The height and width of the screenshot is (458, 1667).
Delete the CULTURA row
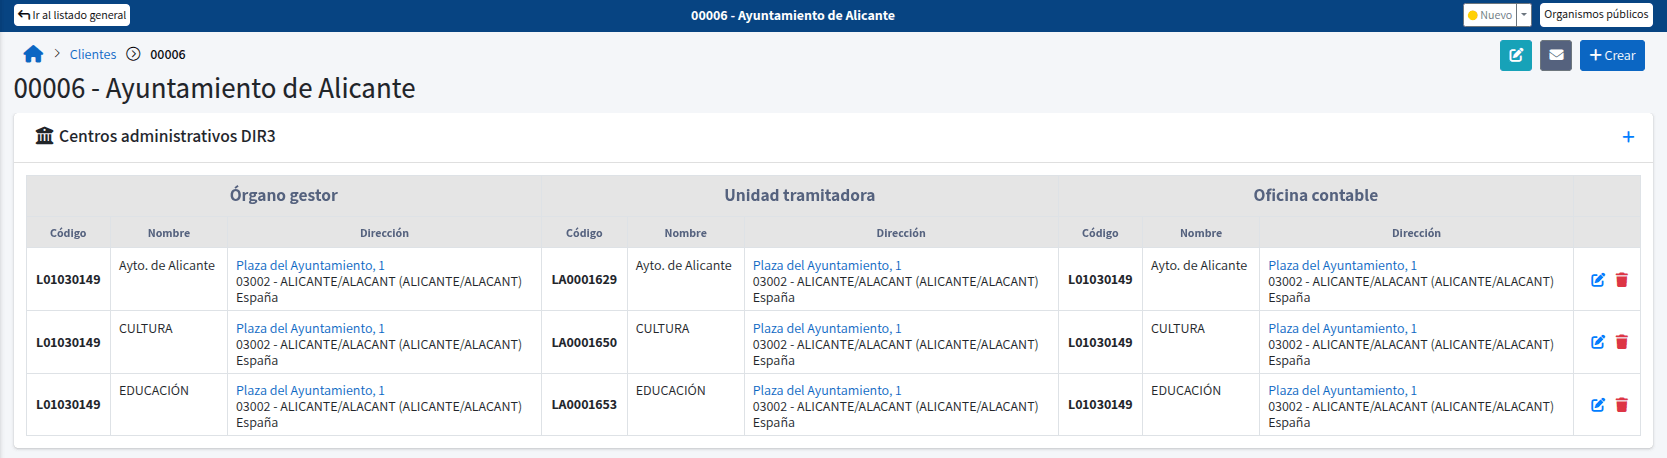coord(1622,342)
